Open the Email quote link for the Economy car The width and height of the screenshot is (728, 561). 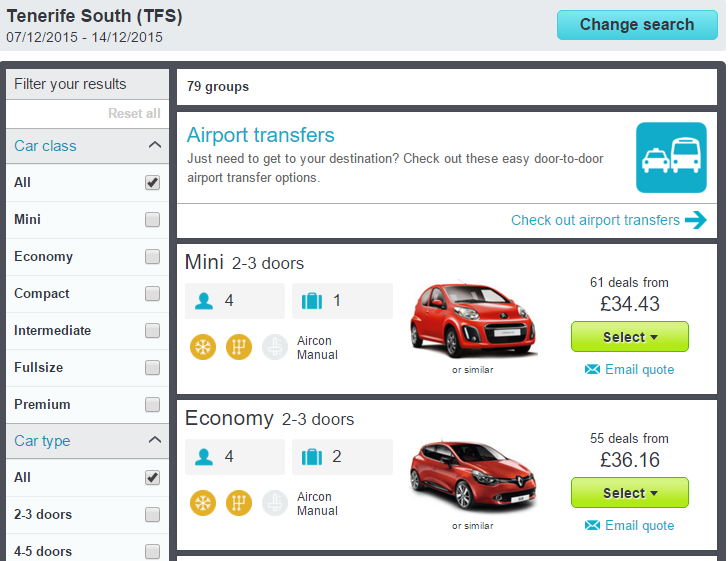639,526
